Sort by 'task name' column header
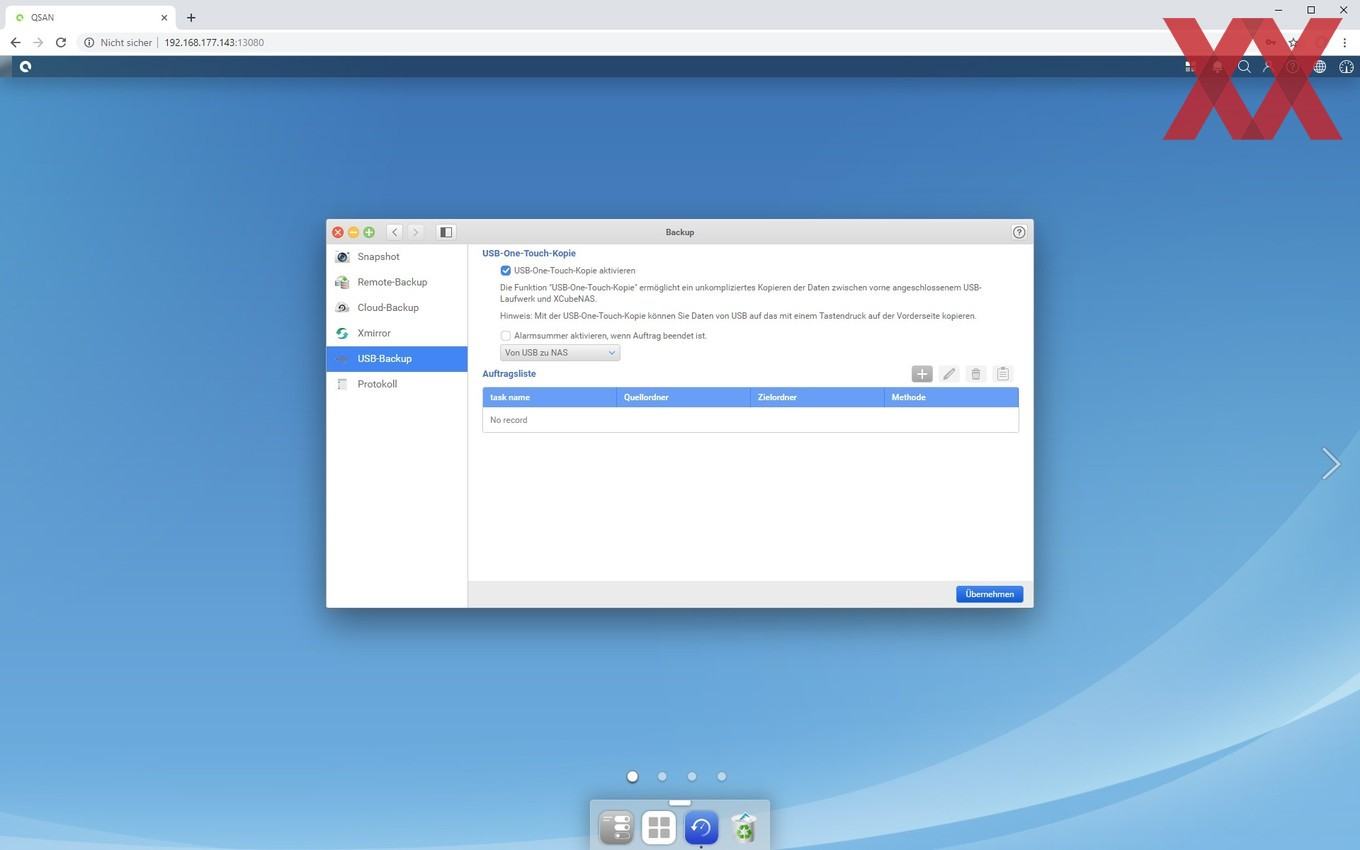 coord(549,398)
